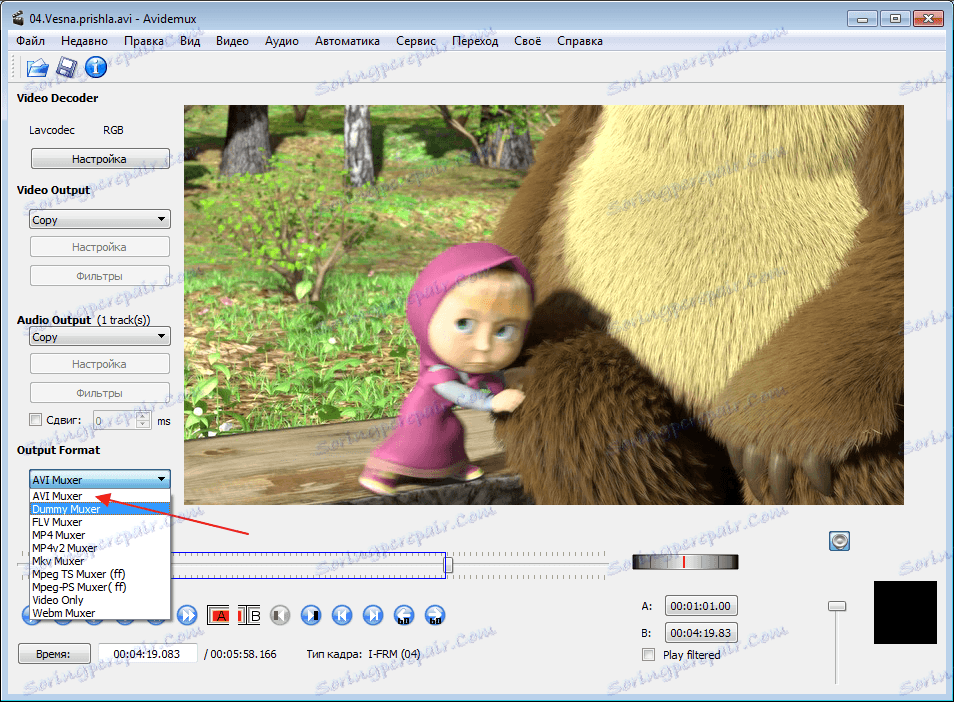Screen dimensions: 954x702
Task: Open the Переход menu
Action: pos(475,41)
